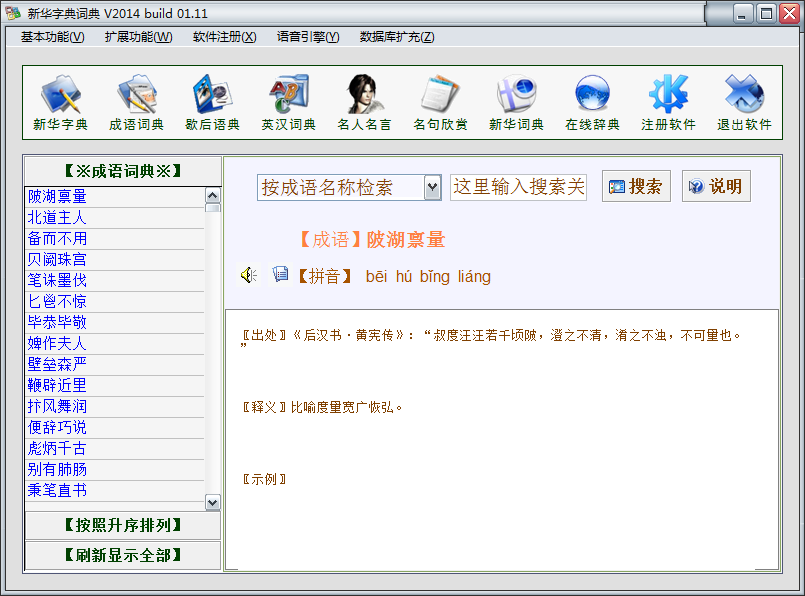Image resolution: width=805 pixels, height=596 pixels.
Task: Close the dictionary window
Action: [x=789, y=13]
